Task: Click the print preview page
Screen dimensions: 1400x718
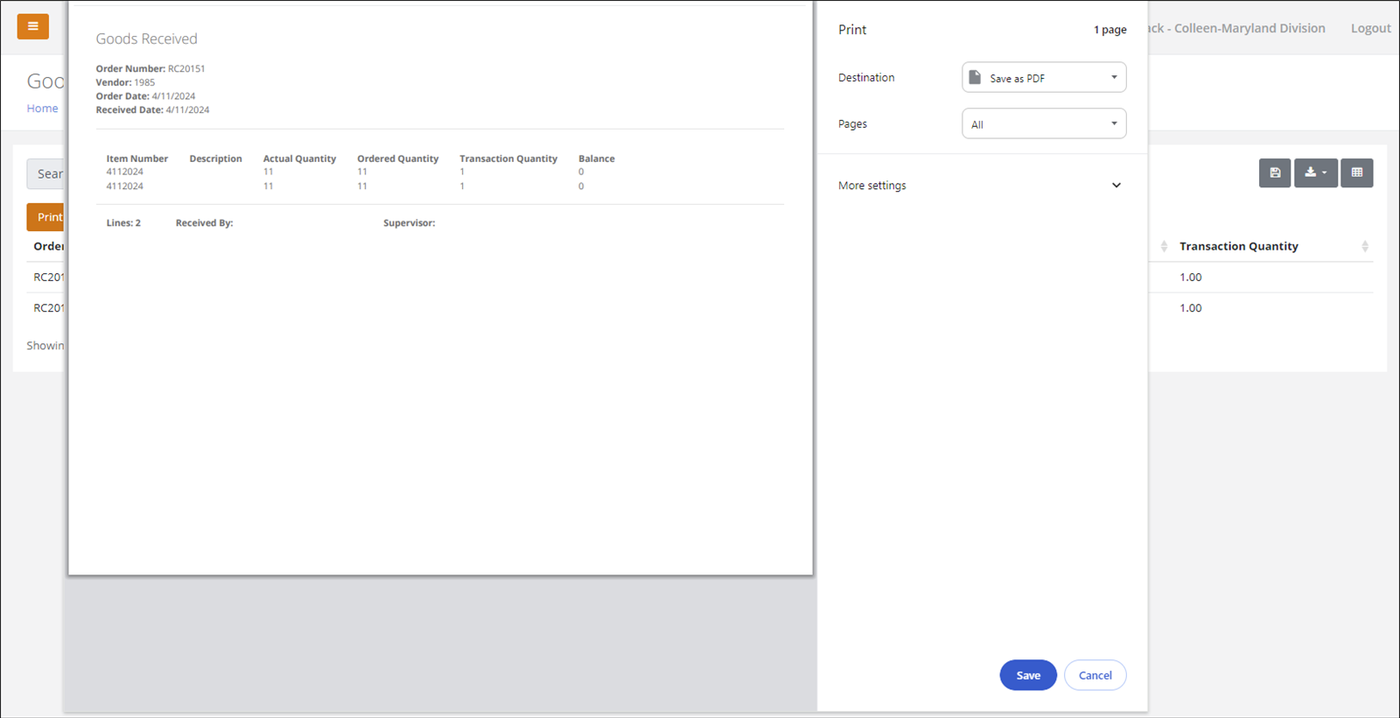Action: 440,288
